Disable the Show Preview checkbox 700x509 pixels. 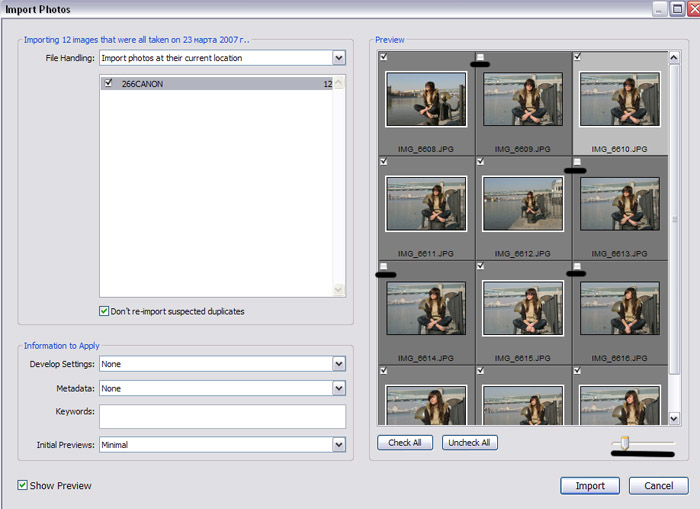[22, 485]
